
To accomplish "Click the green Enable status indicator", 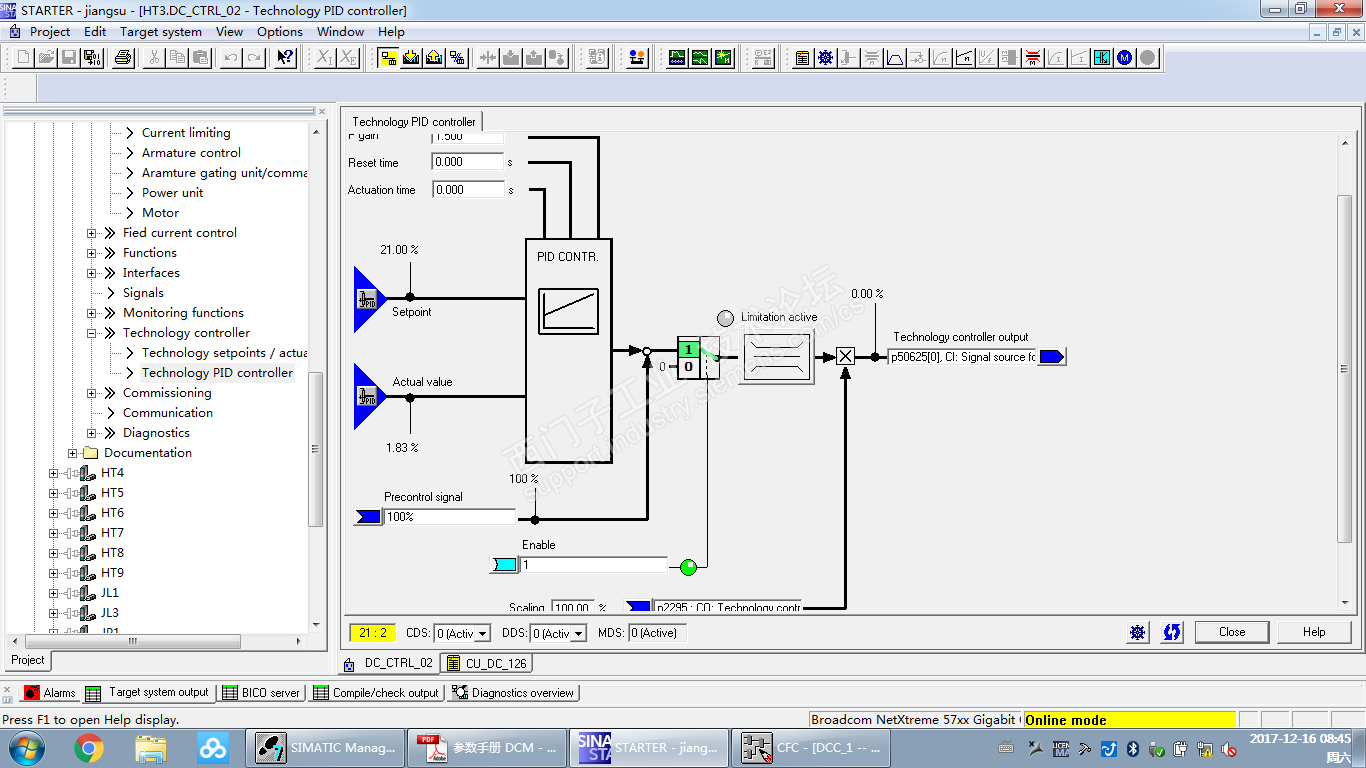I will pos(688,567).
